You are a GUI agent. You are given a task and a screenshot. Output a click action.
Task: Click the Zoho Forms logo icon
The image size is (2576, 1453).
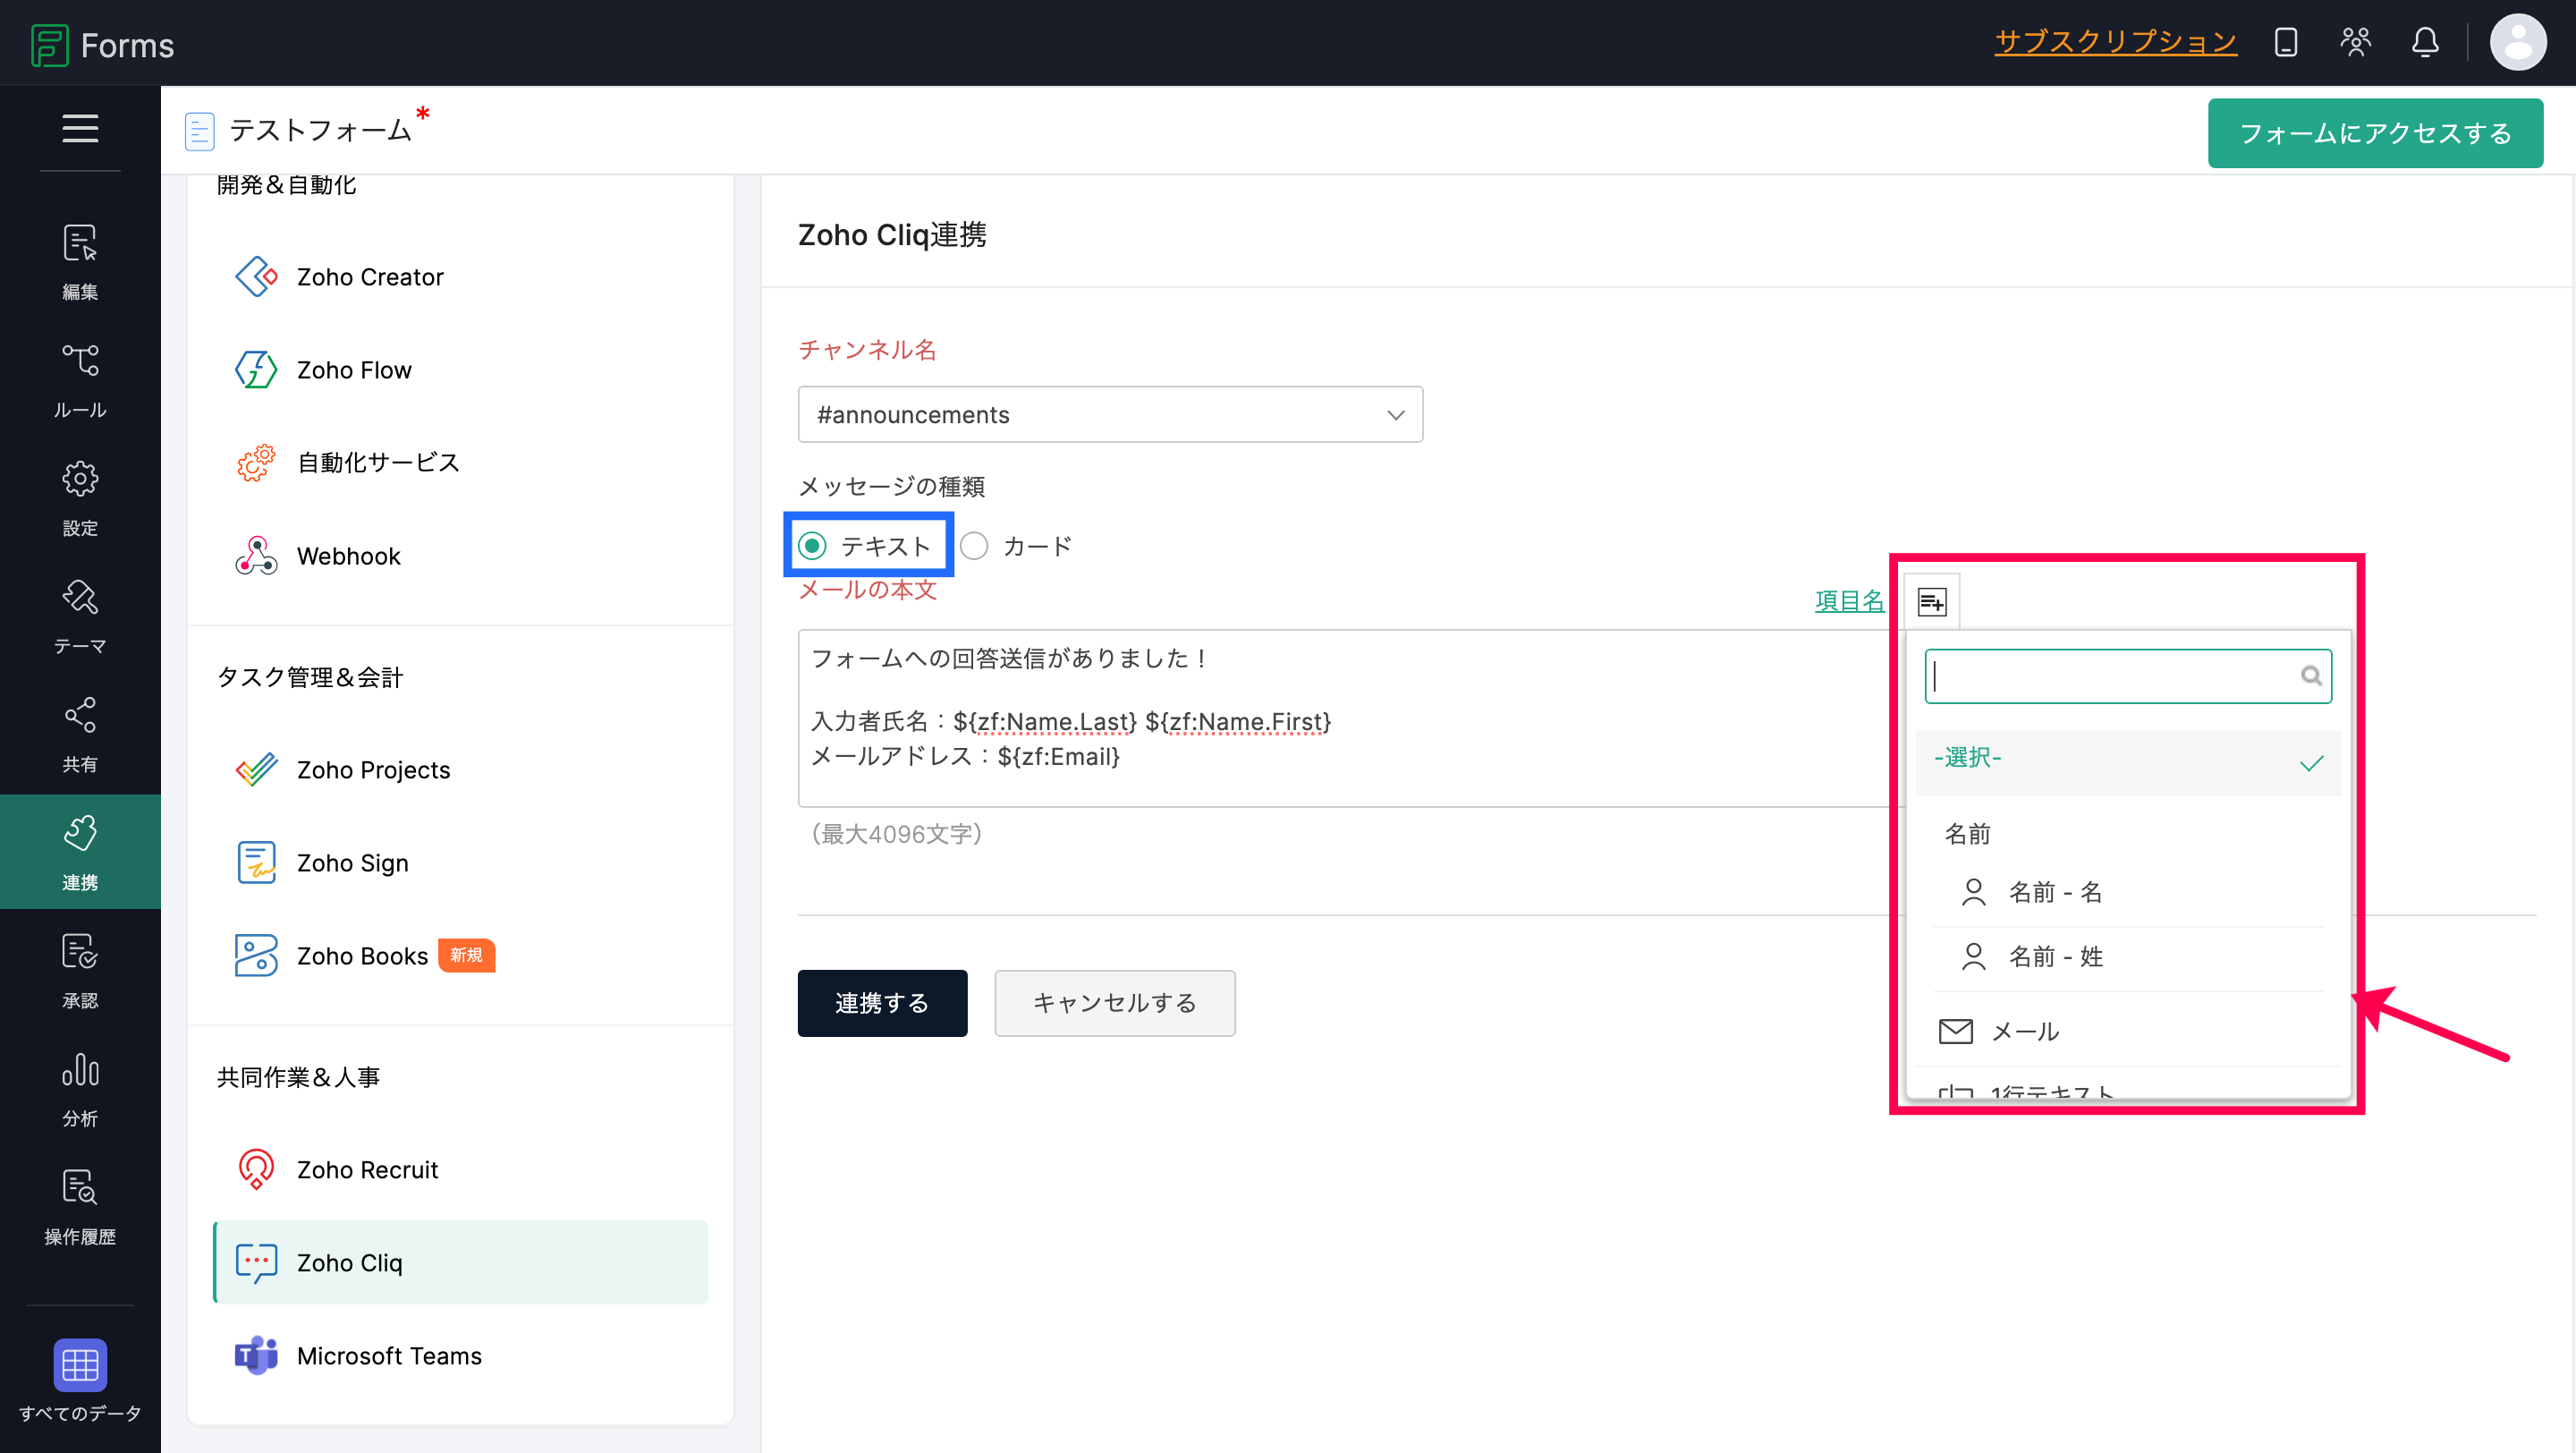pos(49,45)
